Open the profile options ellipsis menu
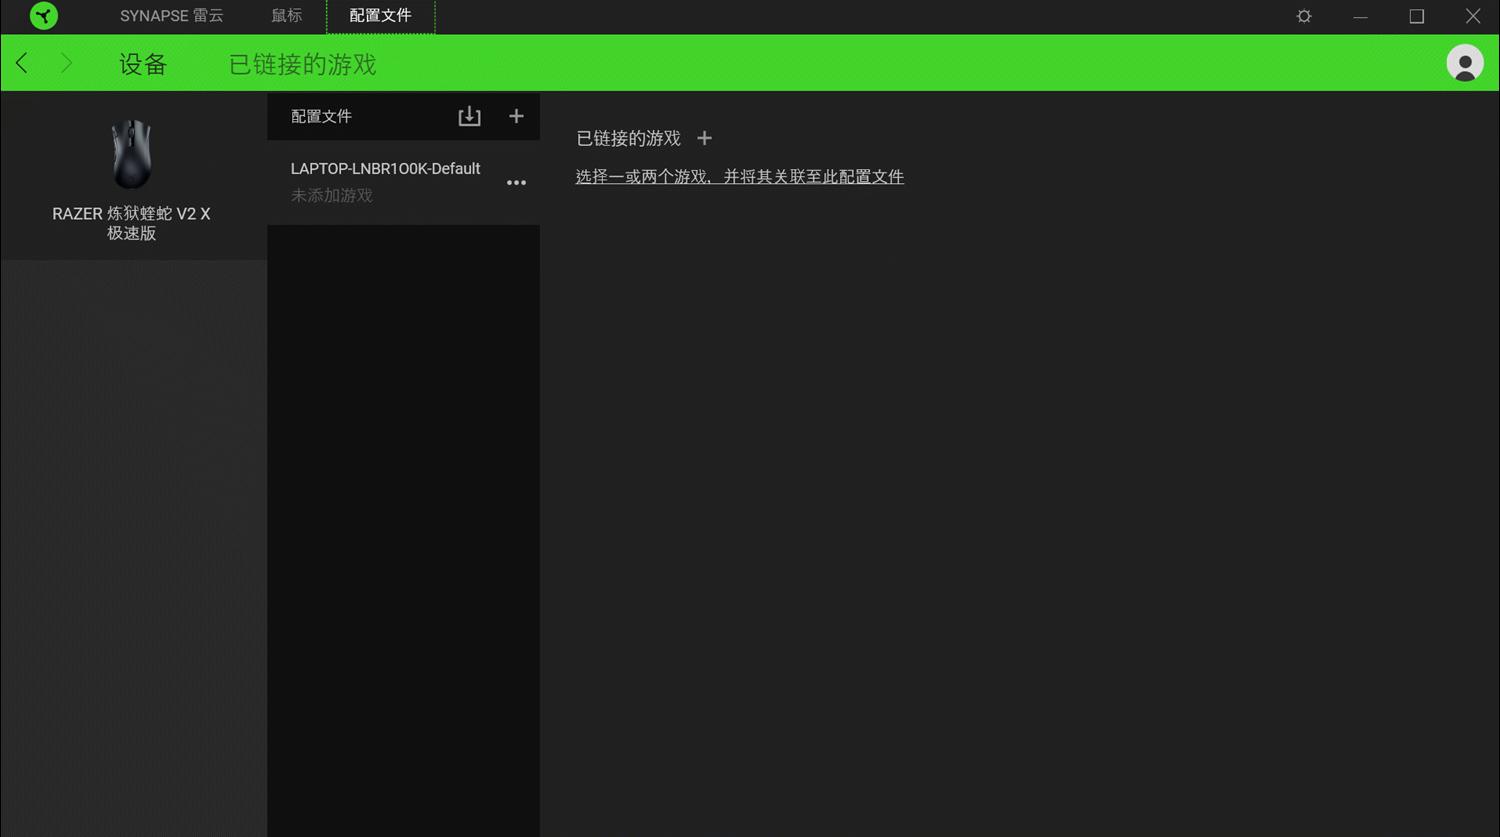Viewport: 1500px width, 837px height. 516,182
